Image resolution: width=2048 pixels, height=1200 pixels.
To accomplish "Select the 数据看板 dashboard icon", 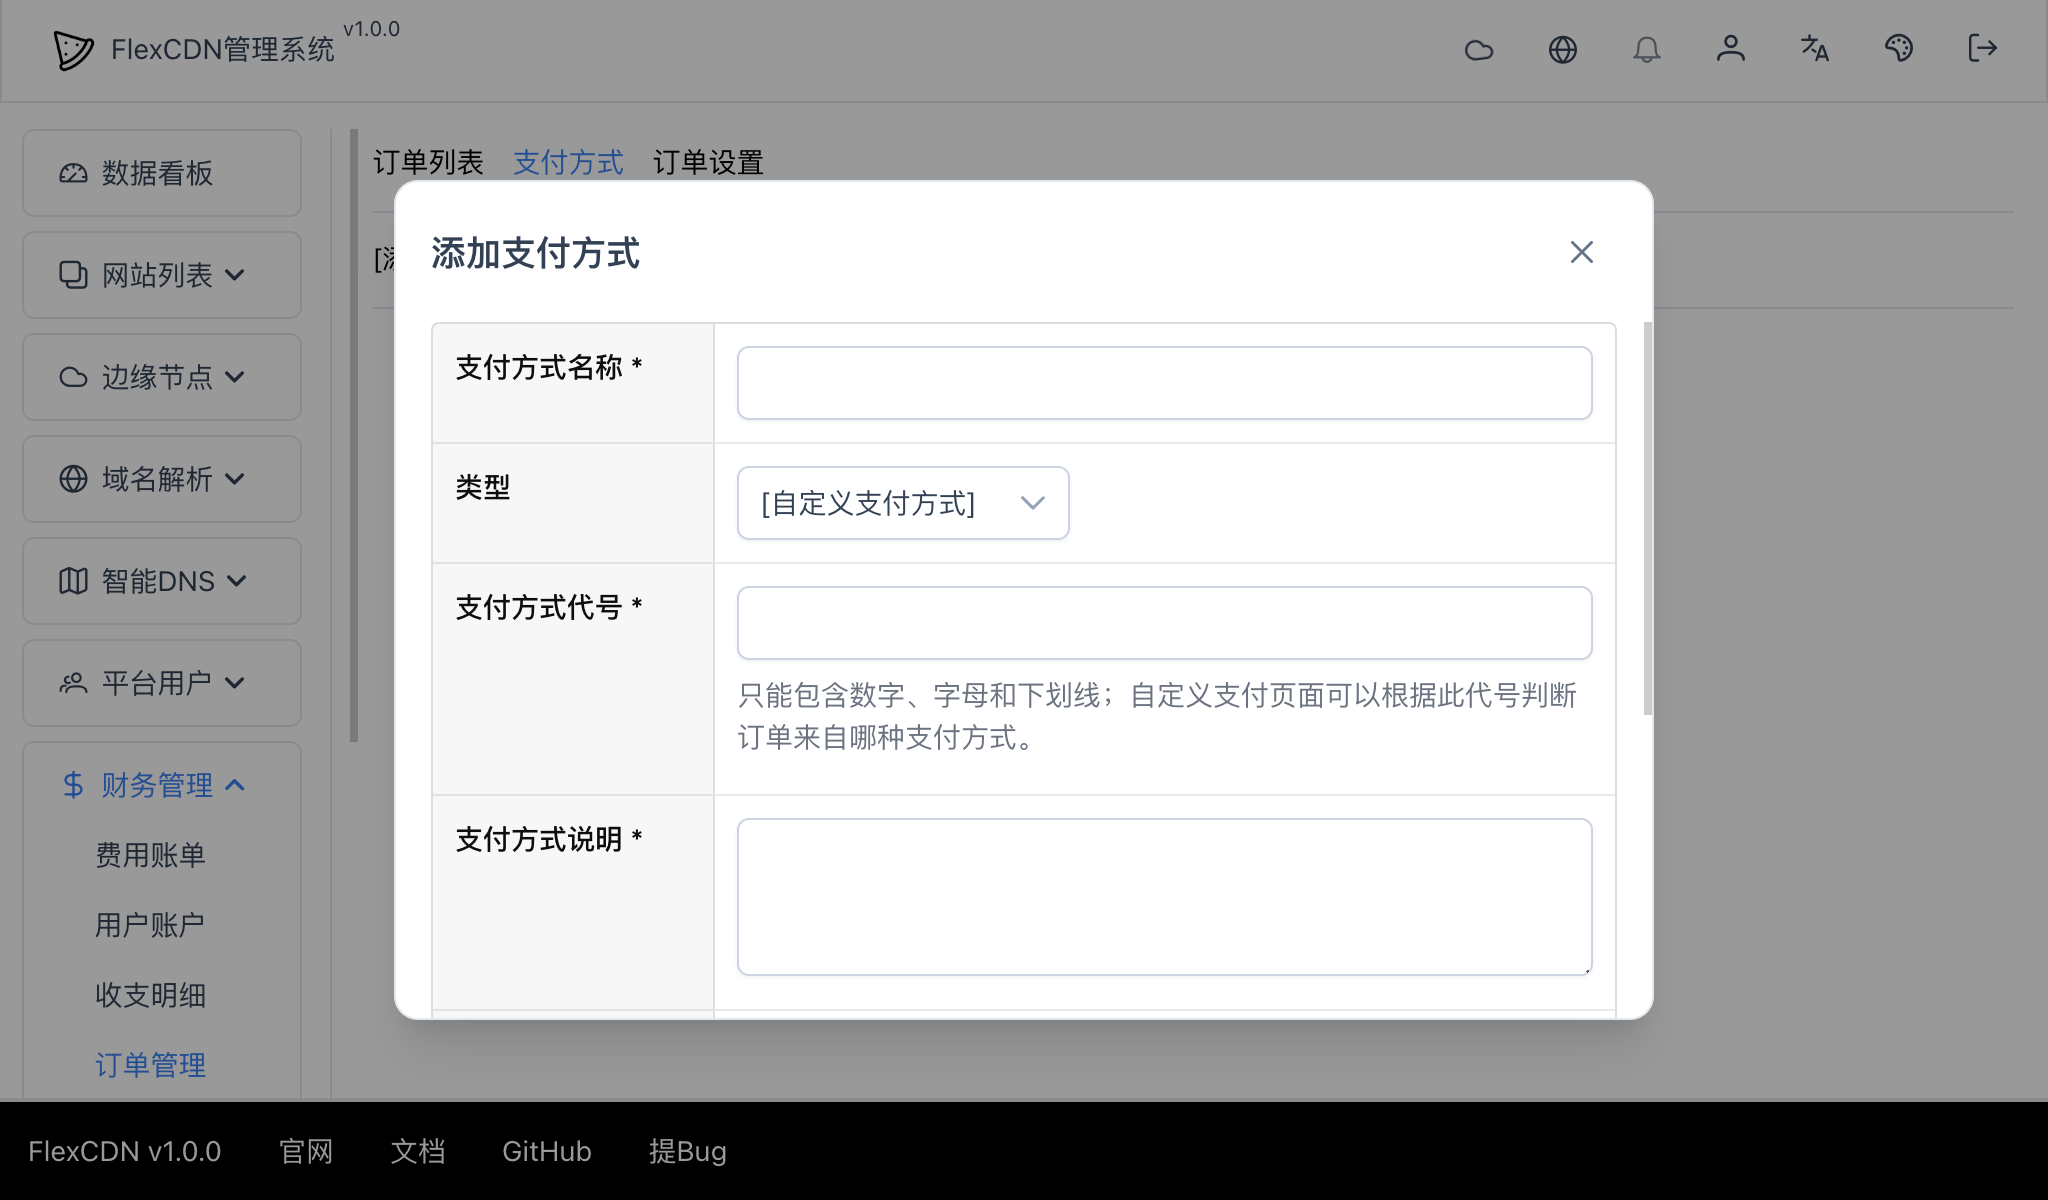I will pos(71,172).
